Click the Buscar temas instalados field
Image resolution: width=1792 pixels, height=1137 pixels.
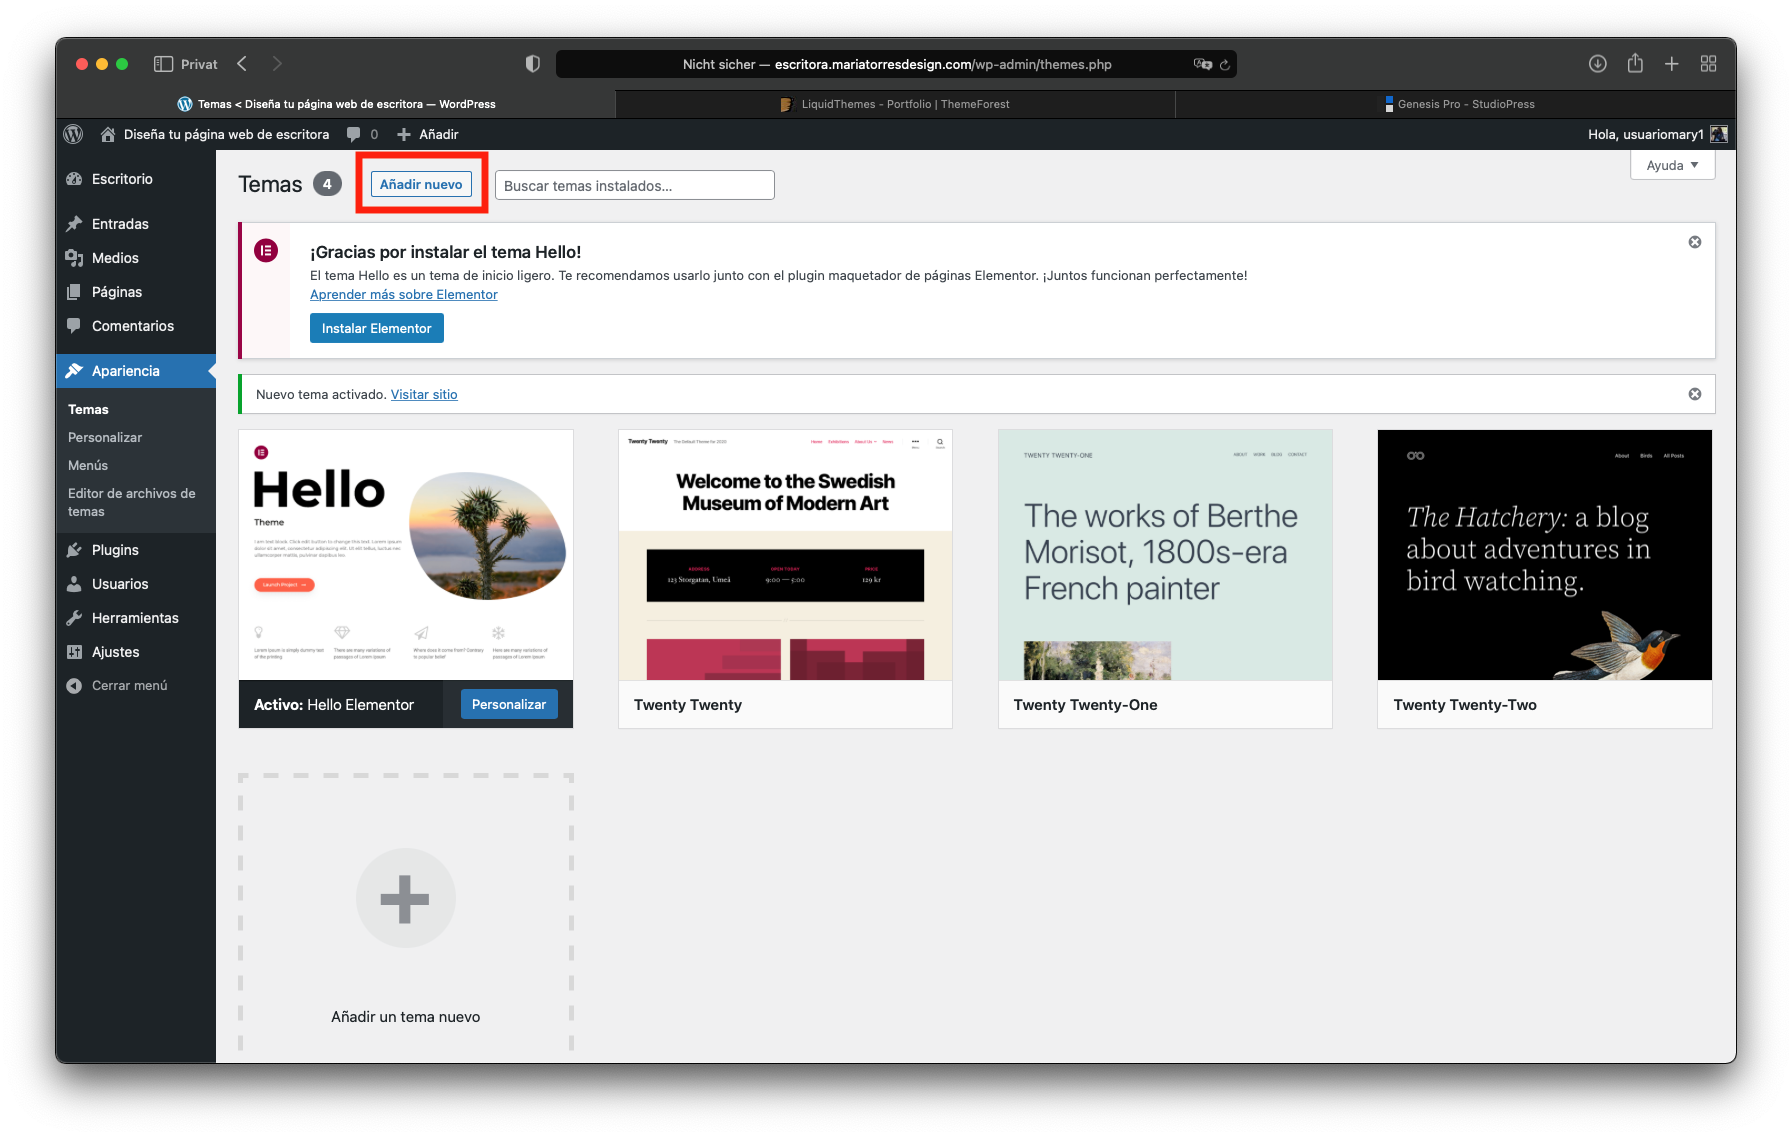click(x=634, y=185)
